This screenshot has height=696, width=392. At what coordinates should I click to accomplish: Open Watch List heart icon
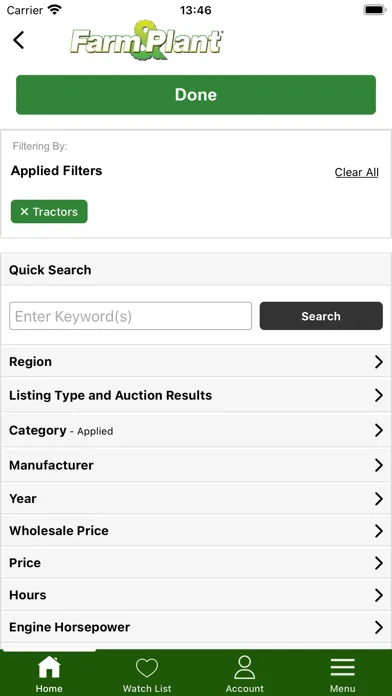click(147, 668)
